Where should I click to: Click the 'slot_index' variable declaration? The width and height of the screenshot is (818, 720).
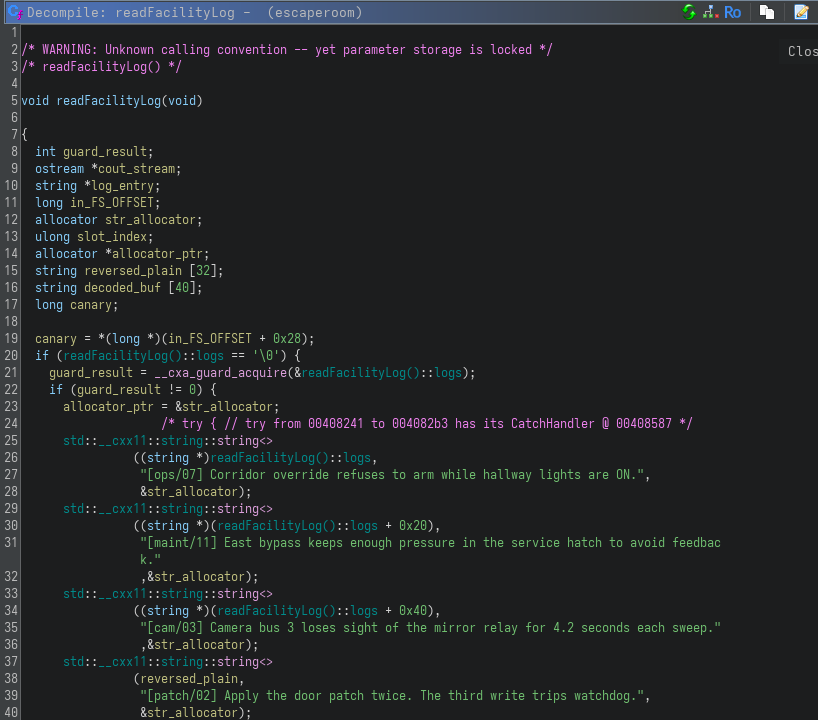[x=112, y=237]
